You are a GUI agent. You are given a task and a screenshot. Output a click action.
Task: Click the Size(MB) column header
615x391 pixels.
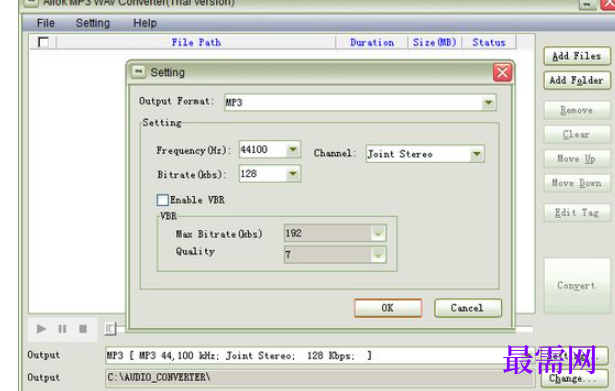(435, 42)
